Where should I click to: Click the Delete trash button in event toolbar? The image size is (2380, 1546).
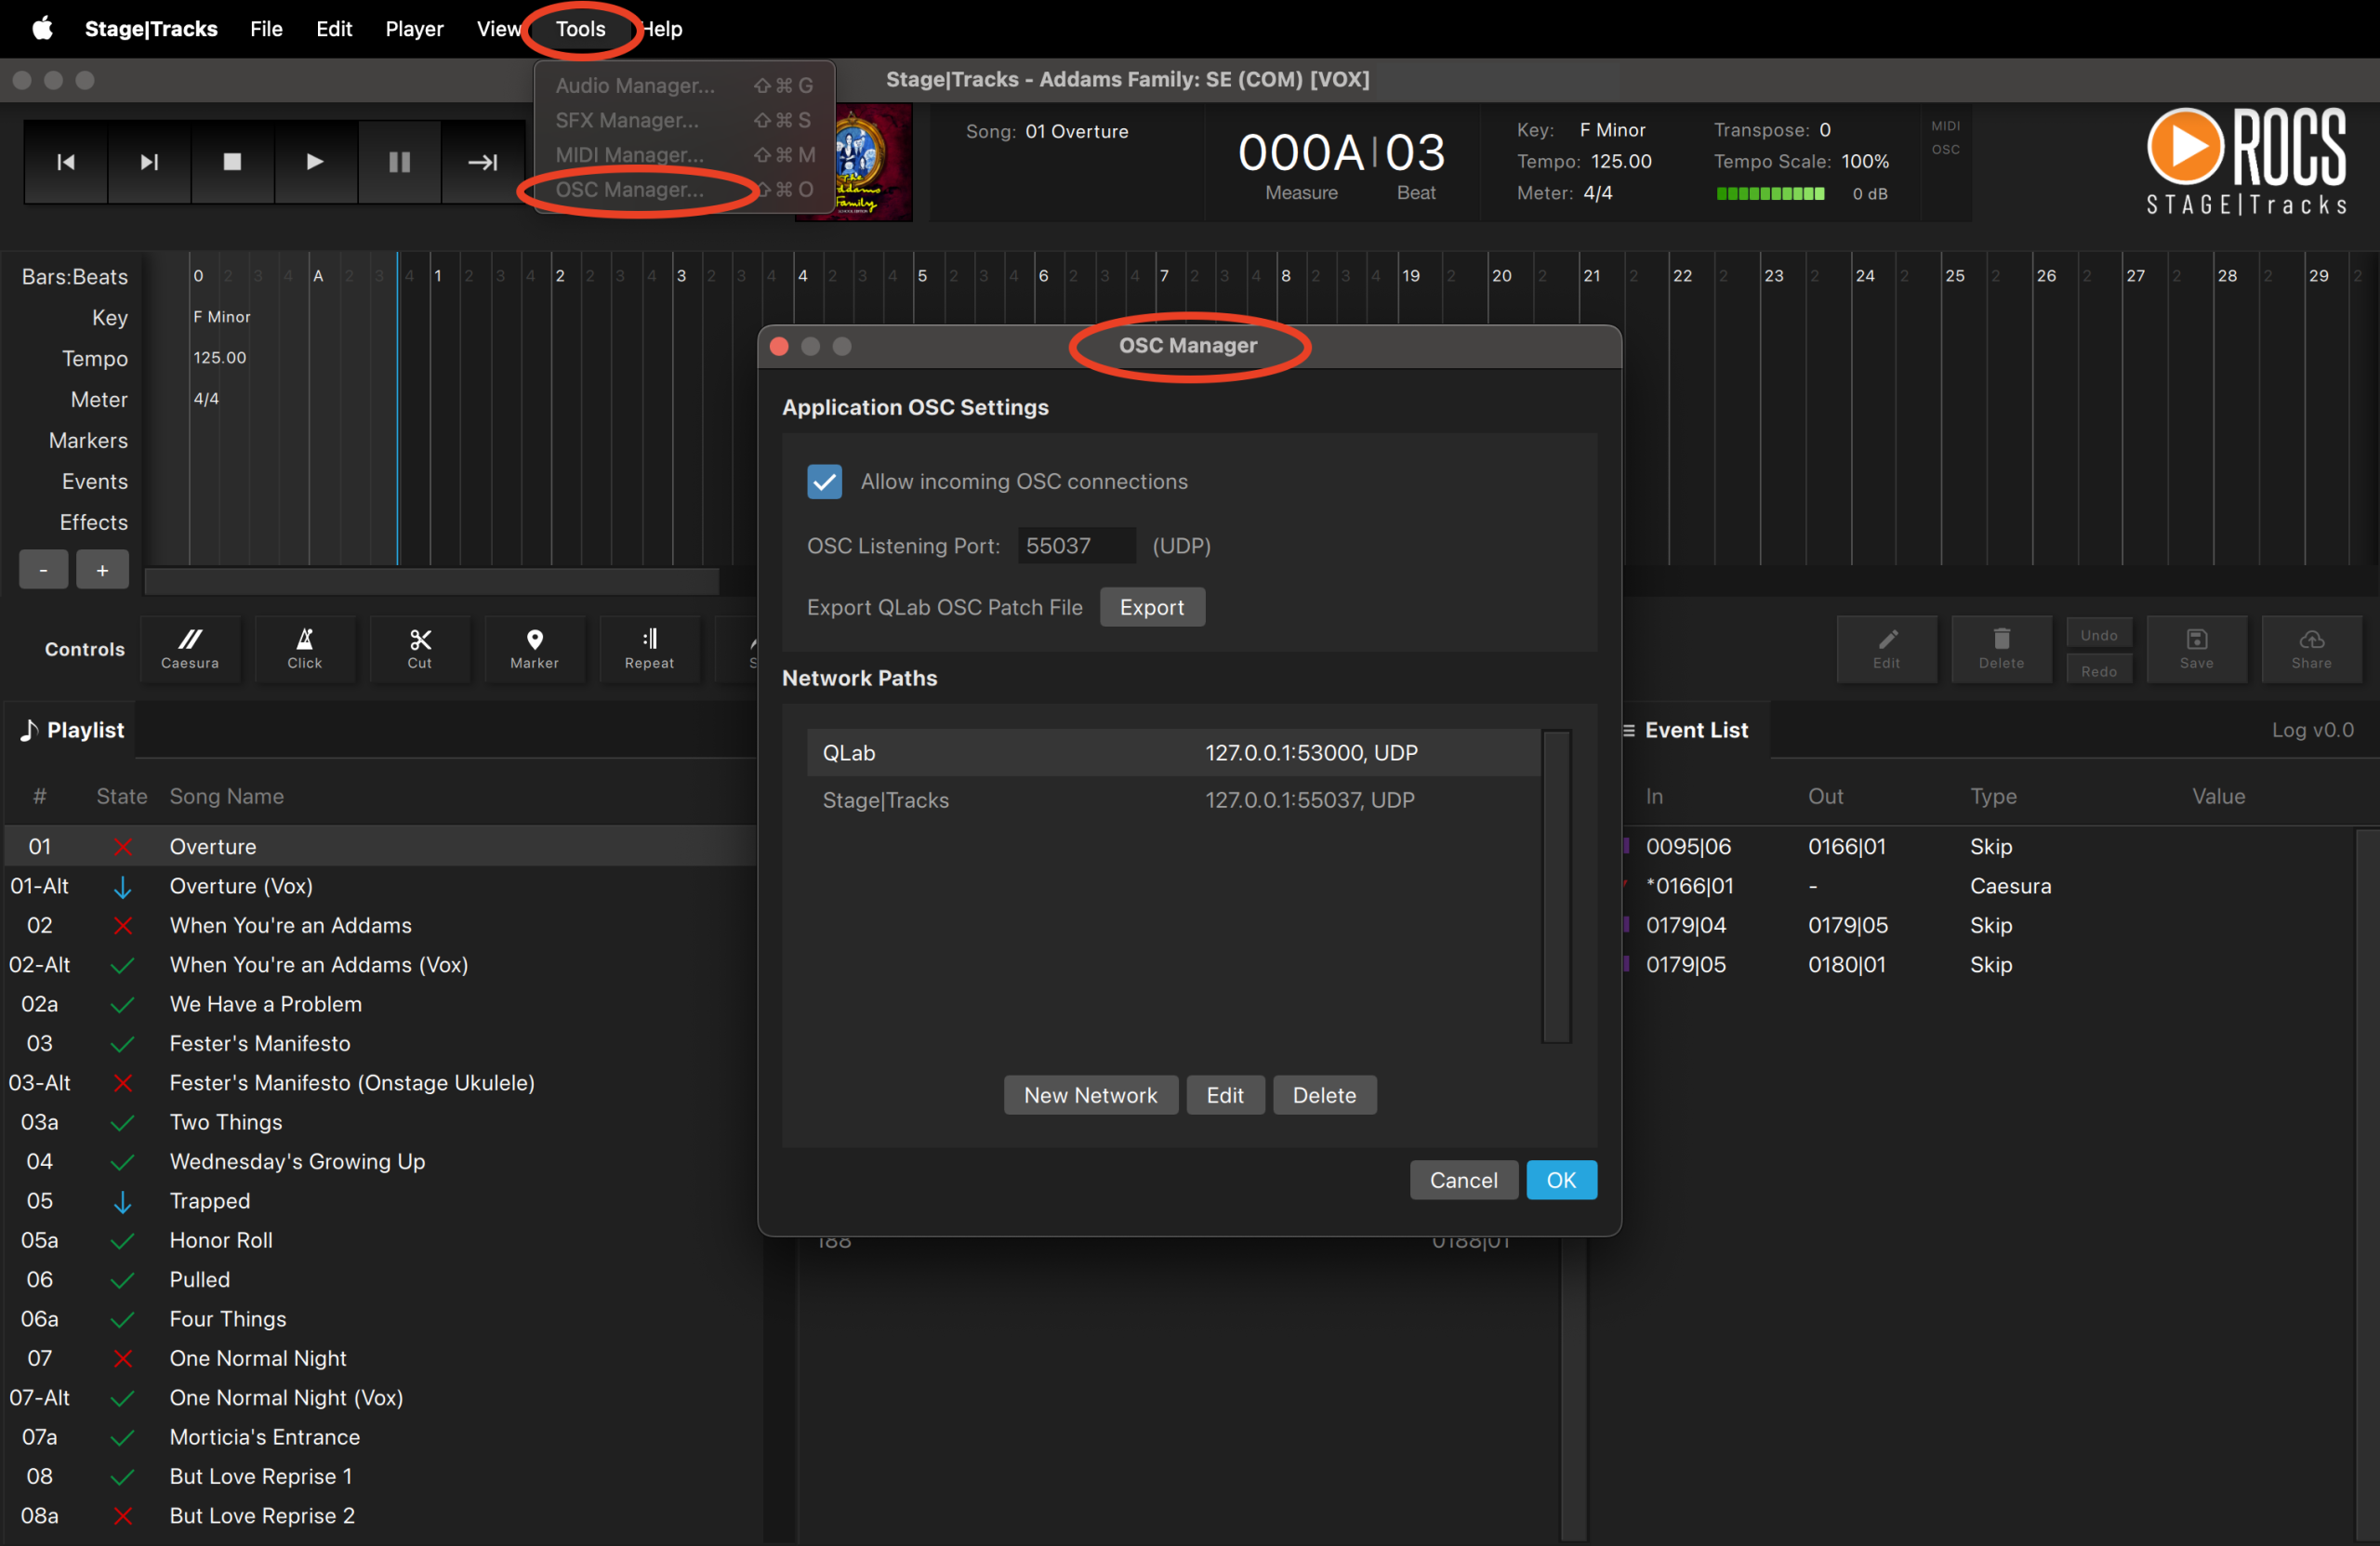click(2001, 648)
